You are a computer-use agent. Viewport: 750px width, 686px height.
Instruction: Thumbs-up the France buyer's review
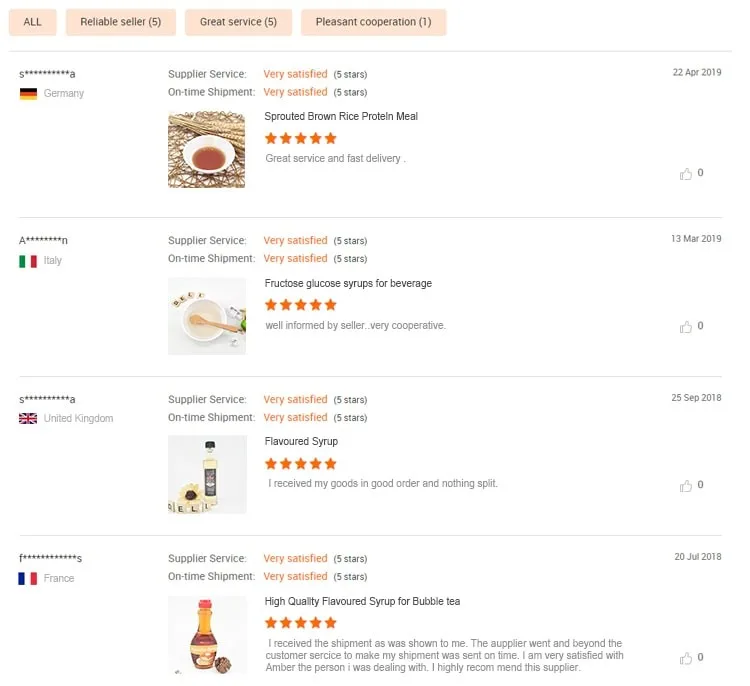[x=686, y=658]
